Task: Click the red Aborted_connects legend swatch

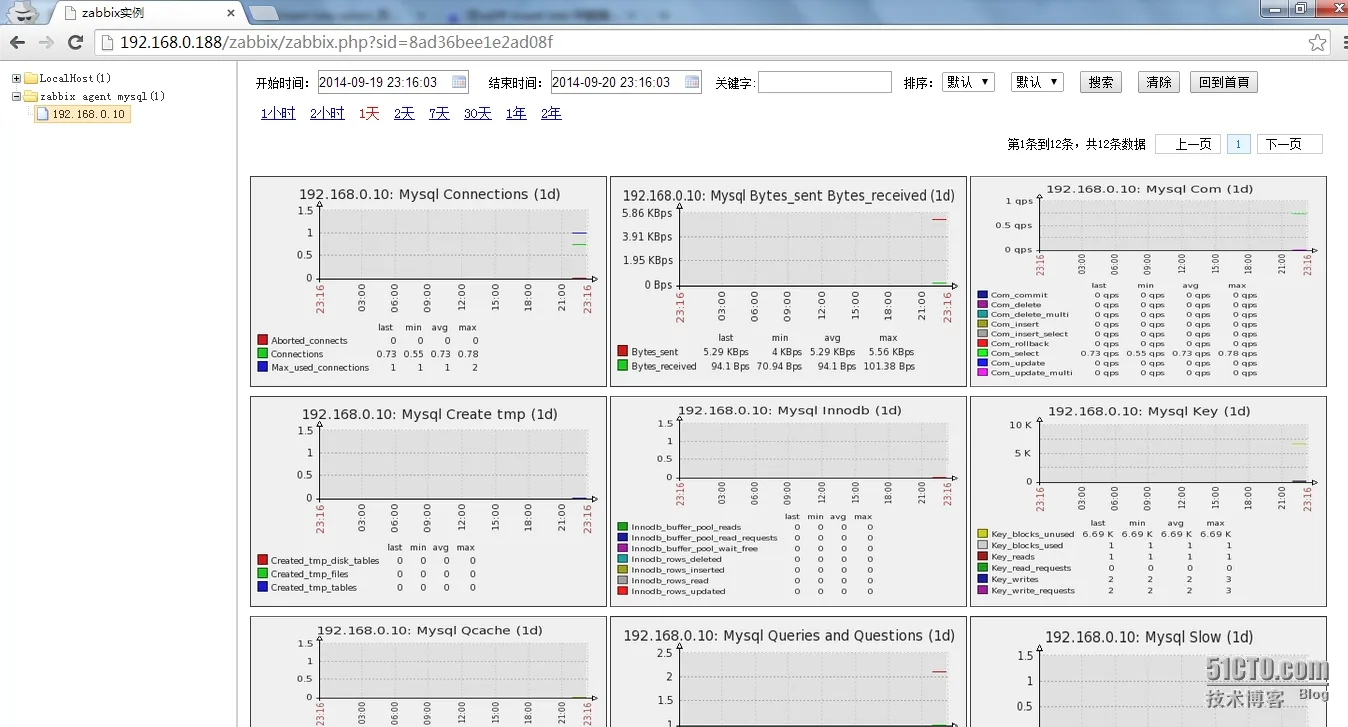Action: point(262,340)
